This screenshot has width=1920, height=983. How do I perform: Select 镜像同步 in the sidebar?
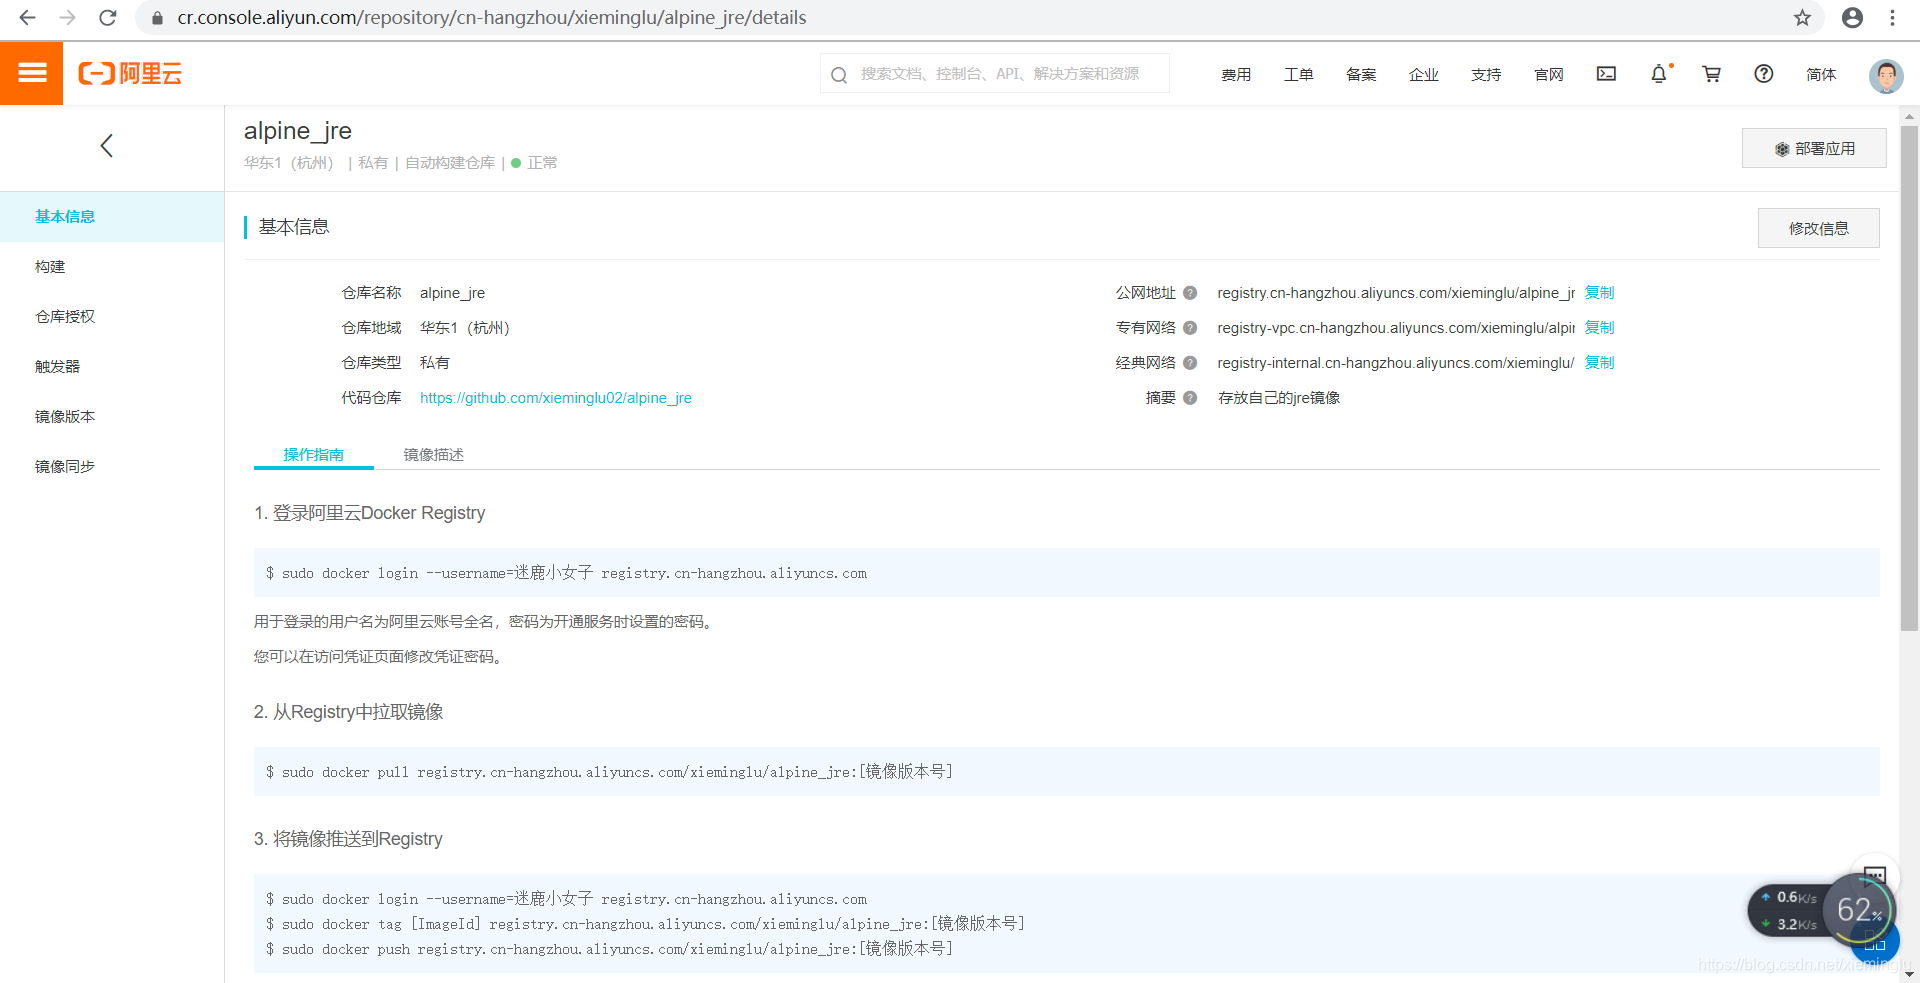coord(112,467)
